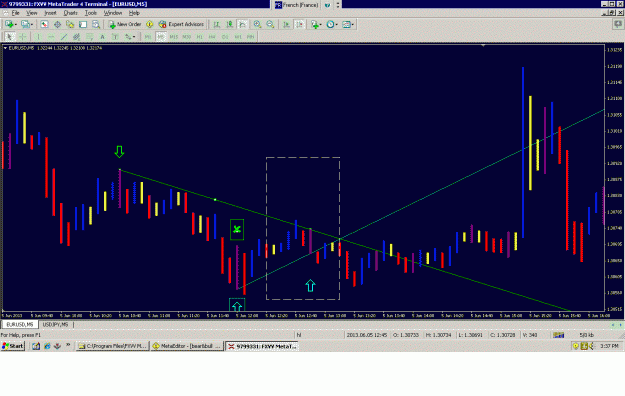The height and width of the screenshot is (396, 625).
Task: Expand the Arrows tool dropdown arrow
Action: tap(134, 37)
